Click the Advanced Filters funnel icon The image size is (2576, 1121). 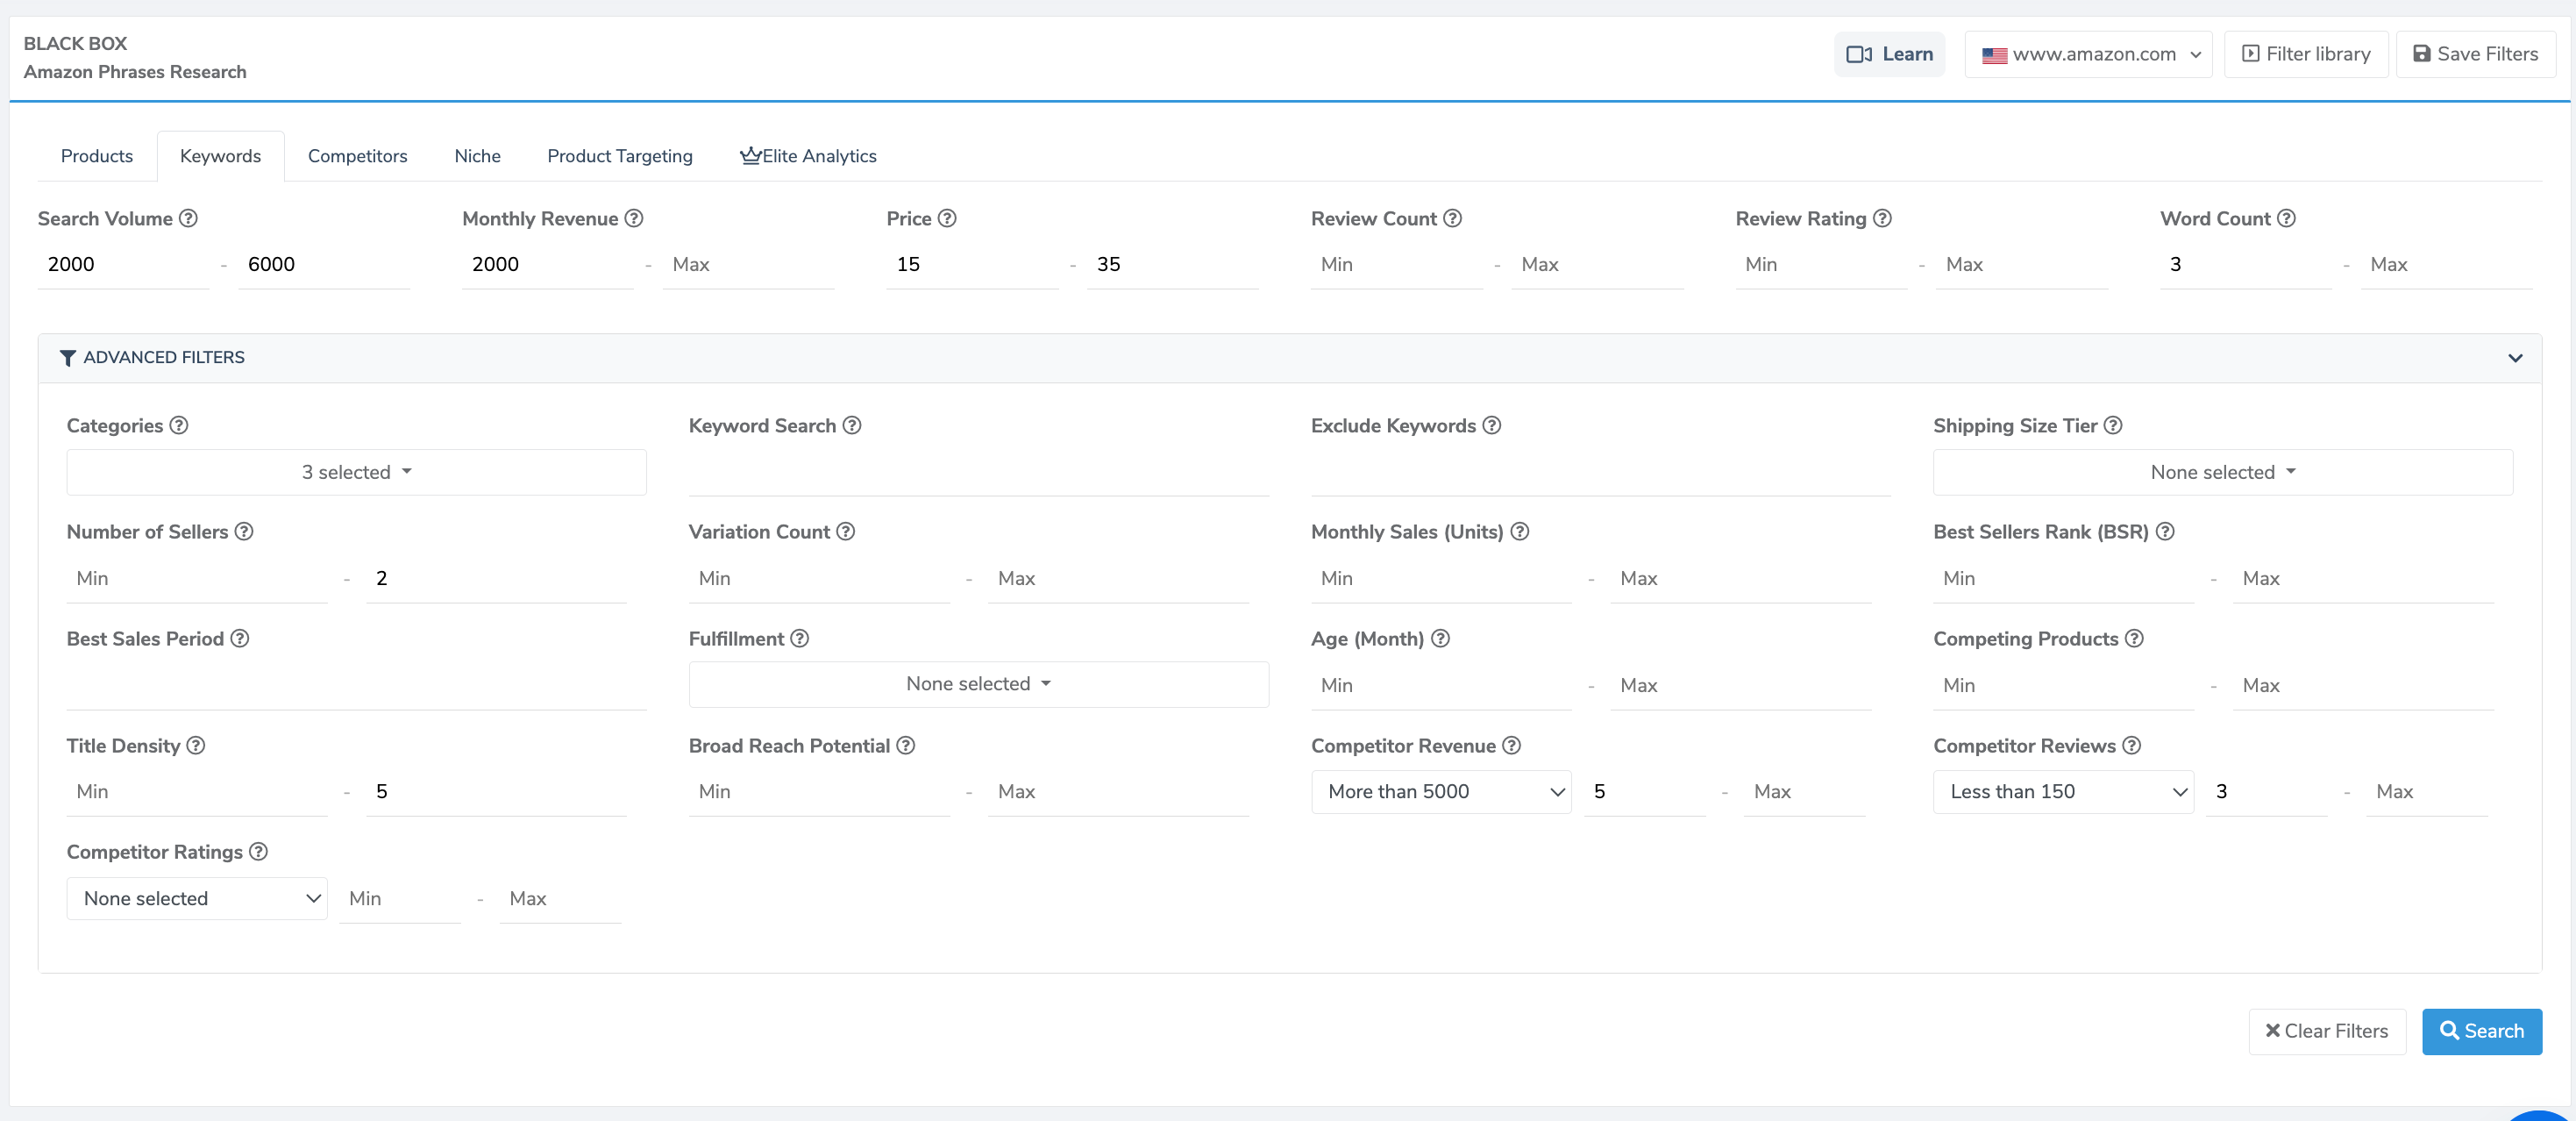68,357
